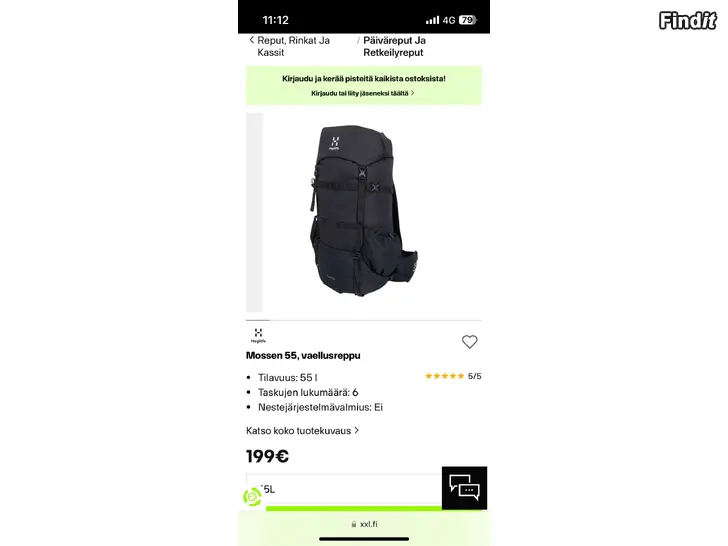Open the five-star rating reviews
Image resolution: width=728 pixels, height=546 pixels.
coord(453,376)
